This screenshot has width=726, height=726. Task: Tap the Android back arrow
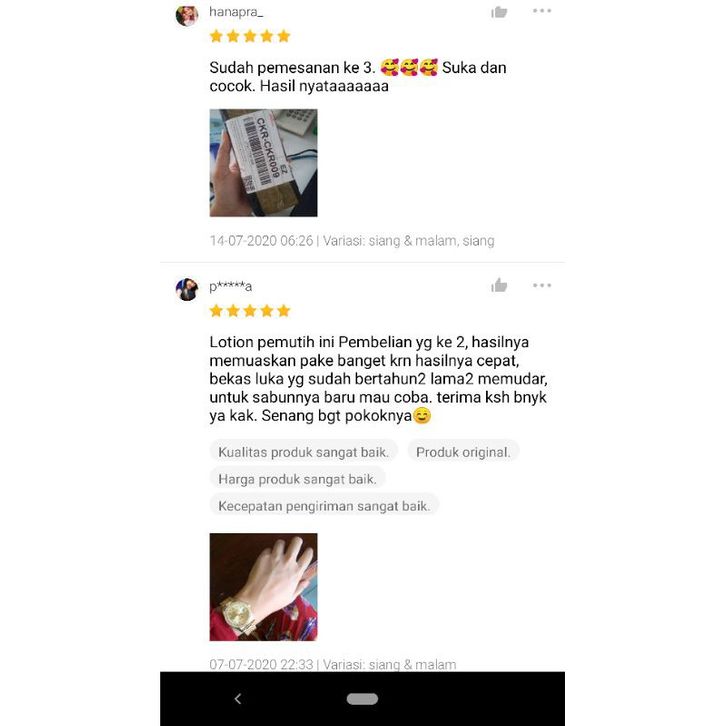pos(238,699)
